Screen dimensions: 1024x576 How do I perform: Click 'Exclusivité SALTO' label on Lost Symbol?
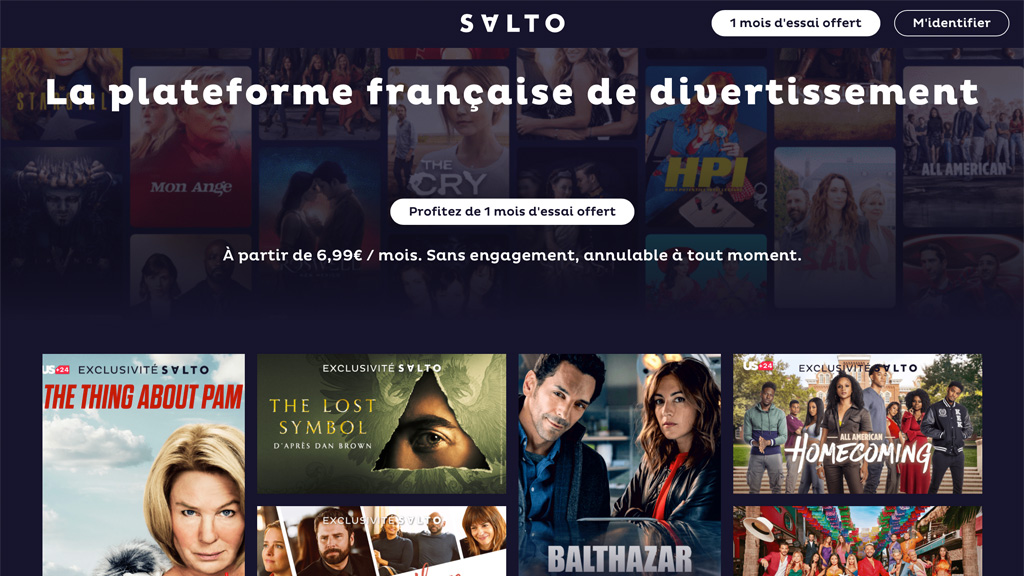382,368
